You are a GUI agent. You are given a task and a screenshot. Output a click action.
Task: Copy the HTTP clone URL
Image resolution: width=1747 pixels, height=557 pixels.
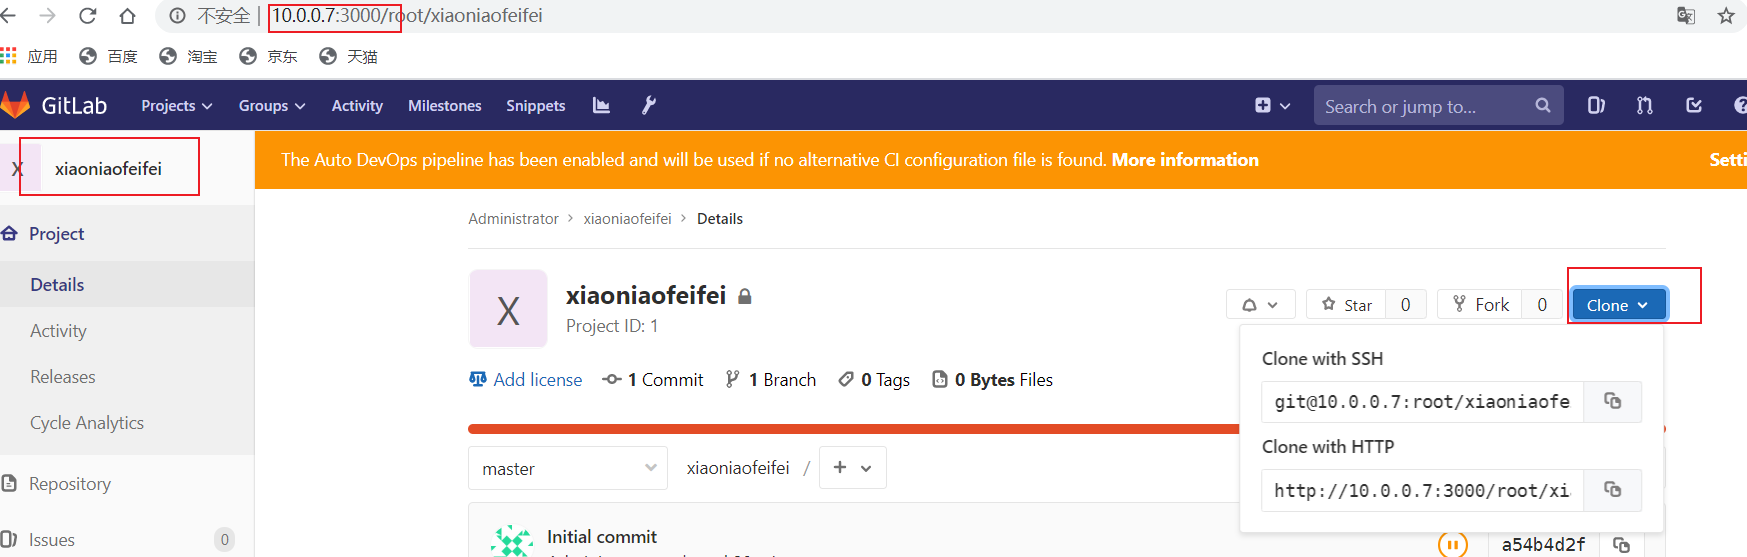click(x=1612, y=489)
